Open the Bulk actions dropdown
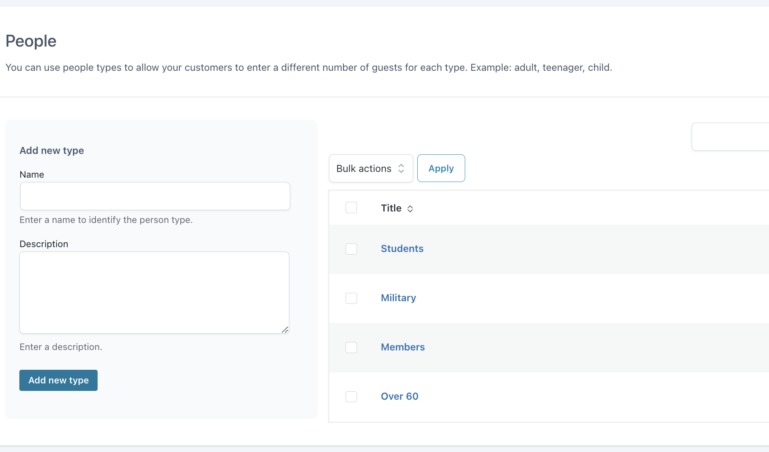Viewport: 769px width, 452px height. (370, 169)
